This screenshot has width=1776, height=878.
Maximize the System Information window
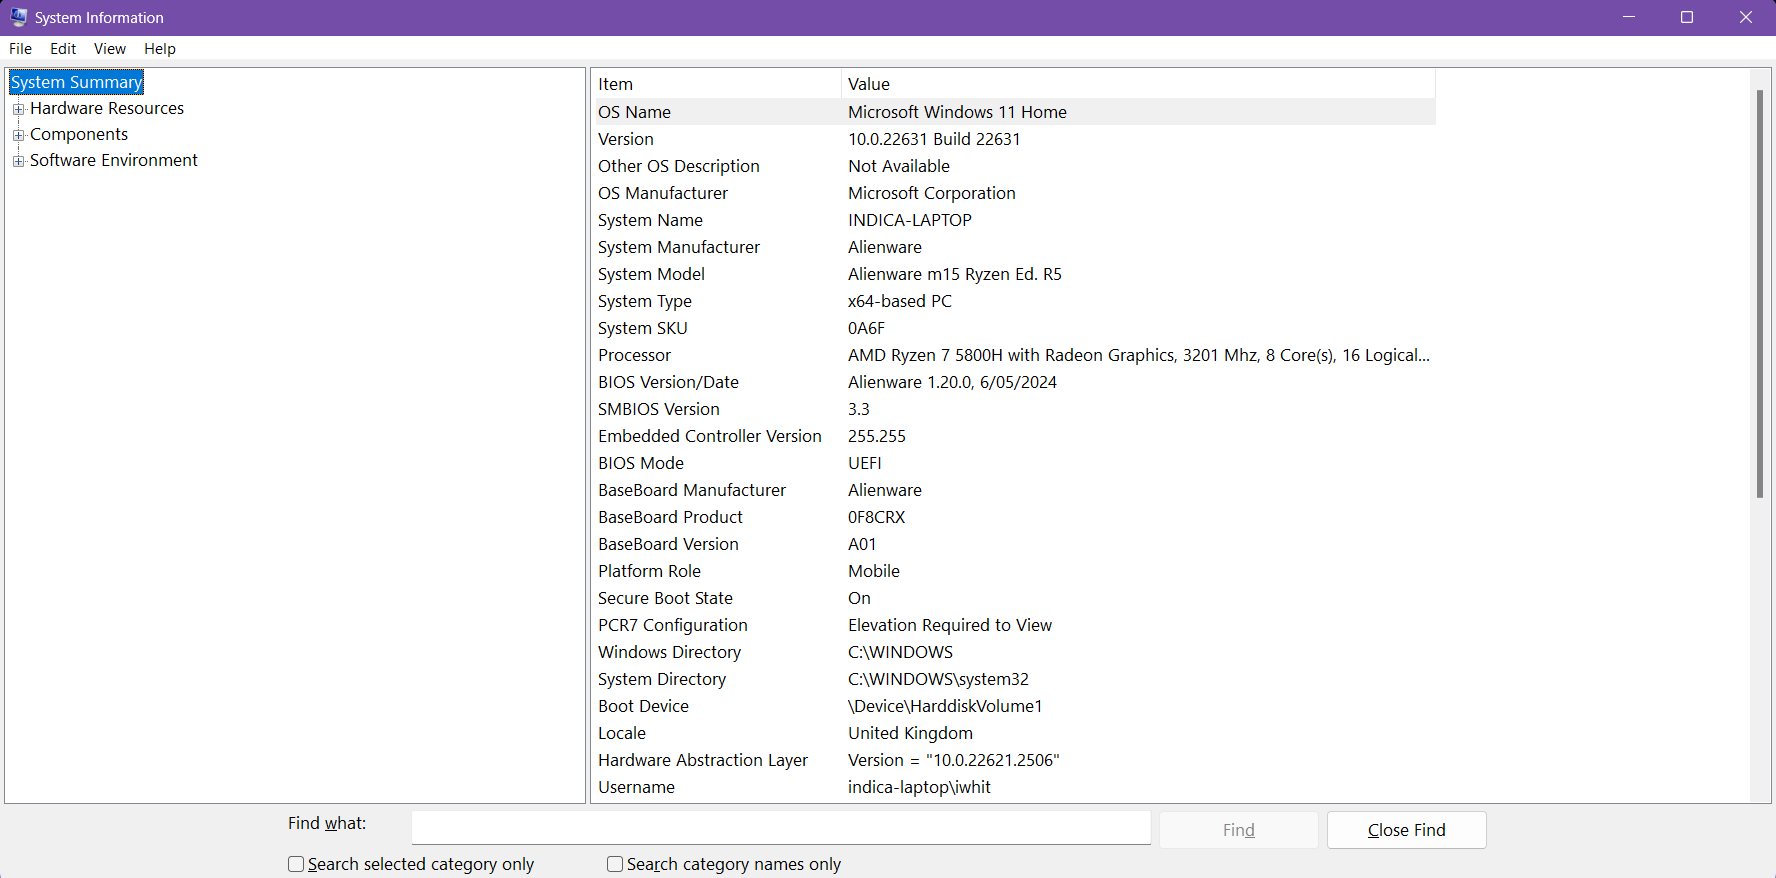(x=1687, y=17)
